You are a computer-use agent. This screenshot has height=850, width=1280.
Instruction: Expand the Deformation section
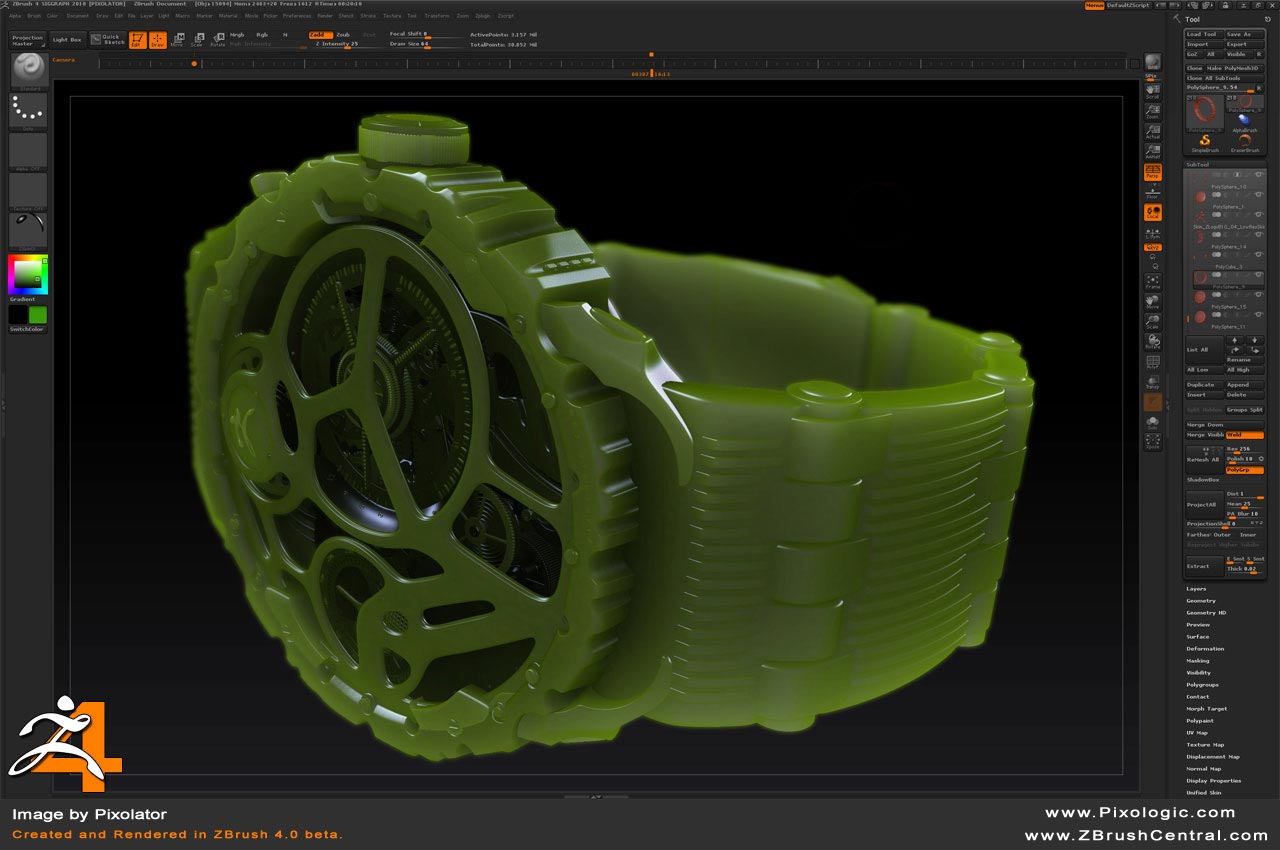tap(1205, 649)
